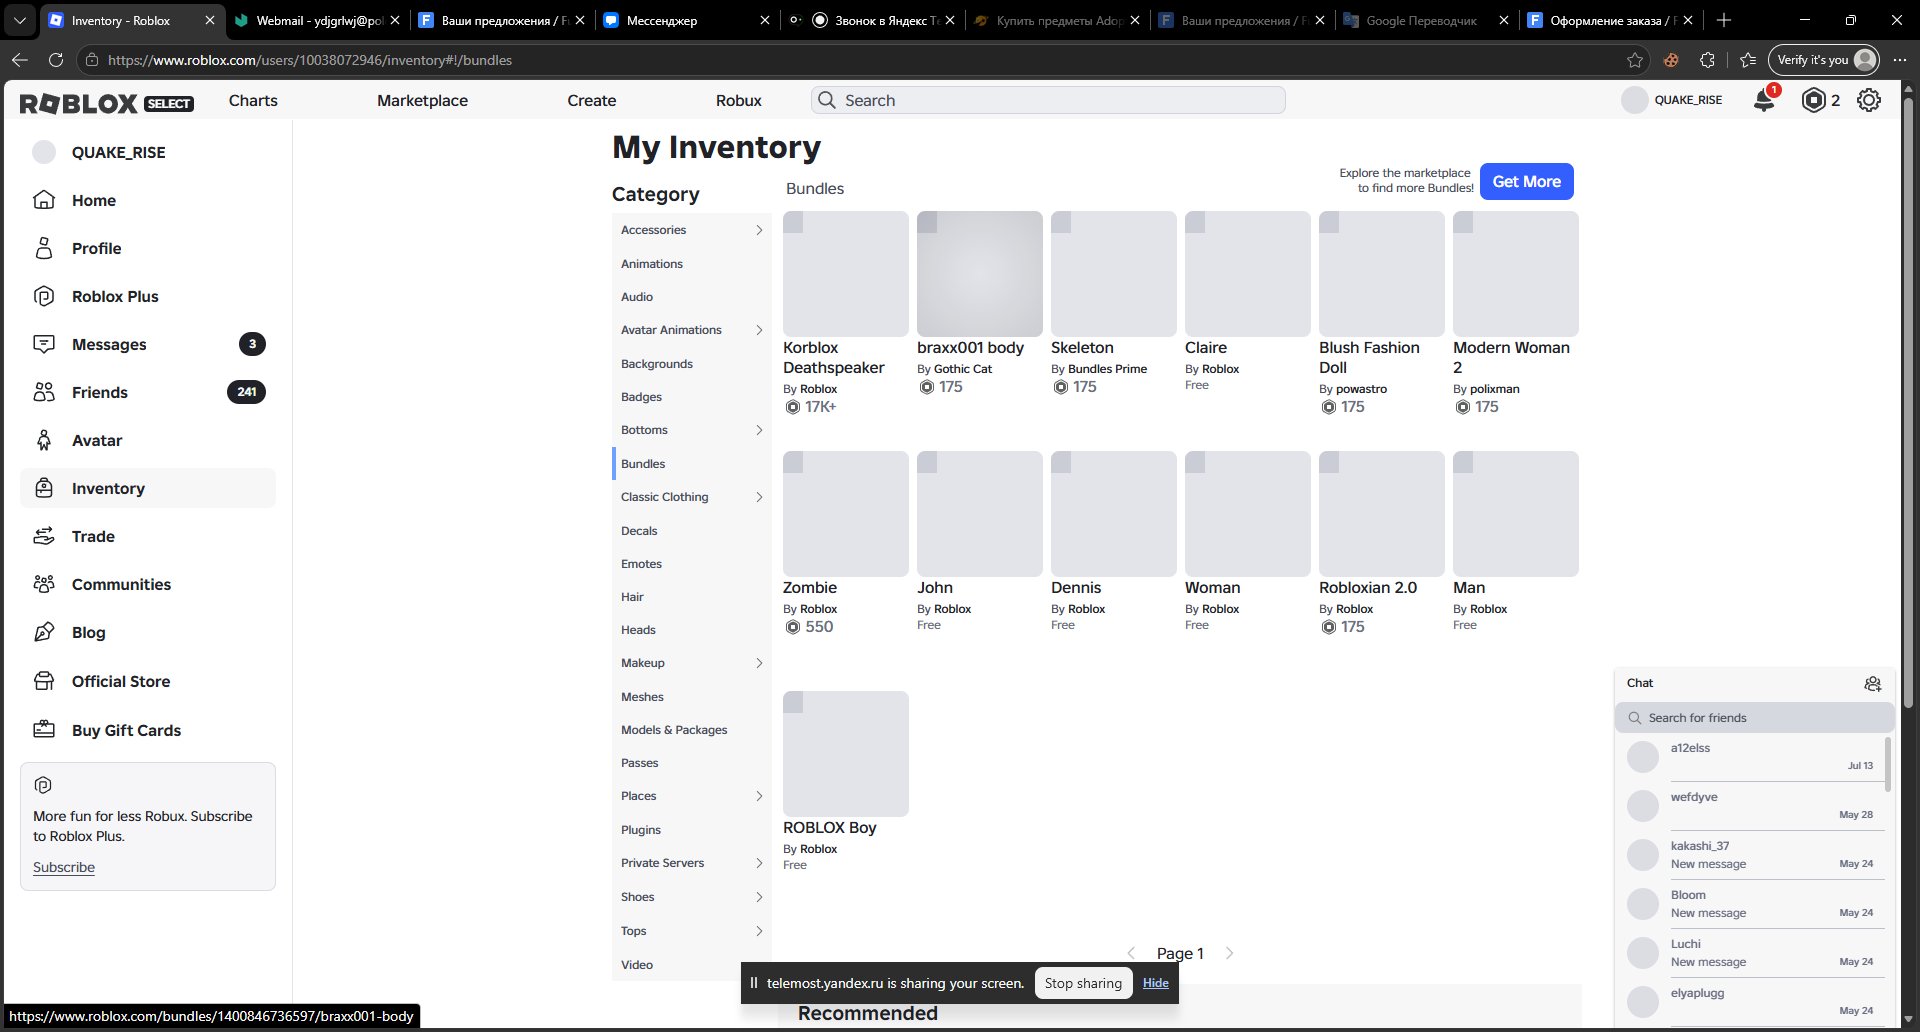The height and width of the screenshot is (1032, 1920).
Task: Open settings with the gear icon
Action: point(1869,100)
